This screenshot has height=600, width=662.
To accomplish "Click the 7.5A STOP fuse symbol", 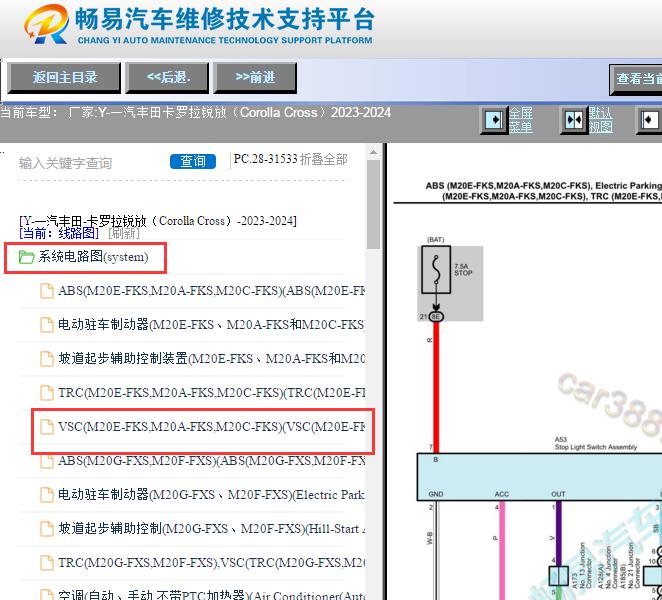I will click(436, 269).
